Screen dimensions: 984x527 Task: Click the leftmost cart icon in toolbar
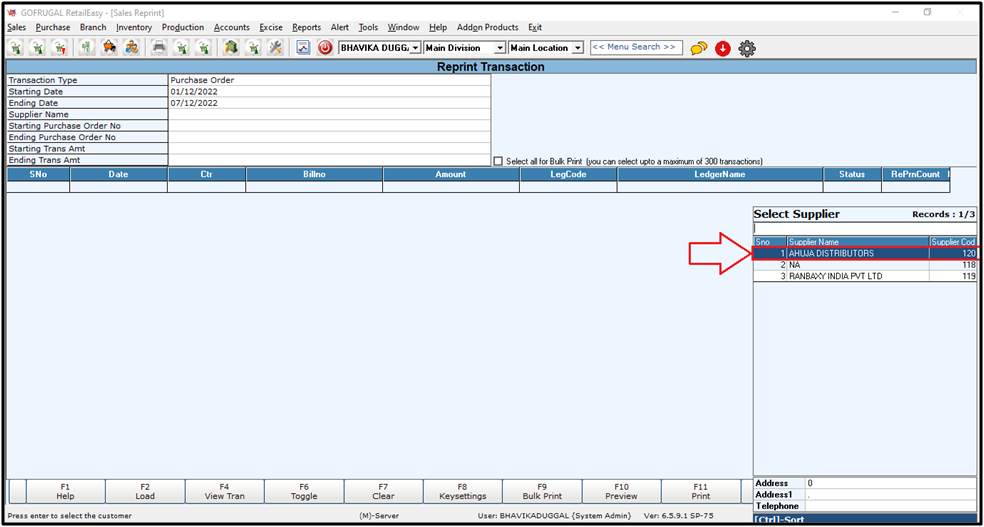(16, 47)
